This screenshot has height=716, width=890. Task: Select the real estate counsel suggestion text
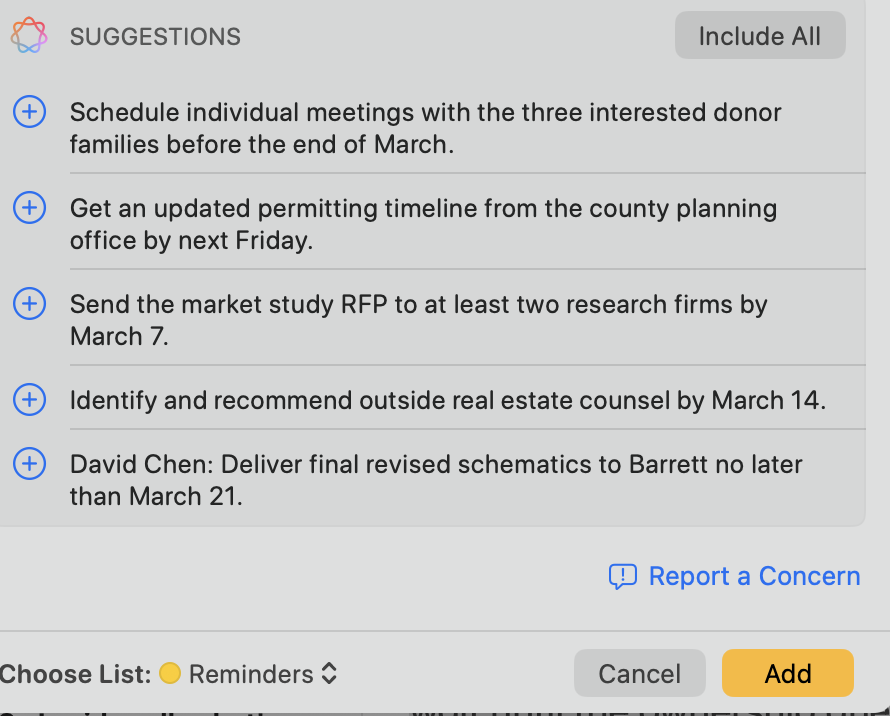(447, 401)
